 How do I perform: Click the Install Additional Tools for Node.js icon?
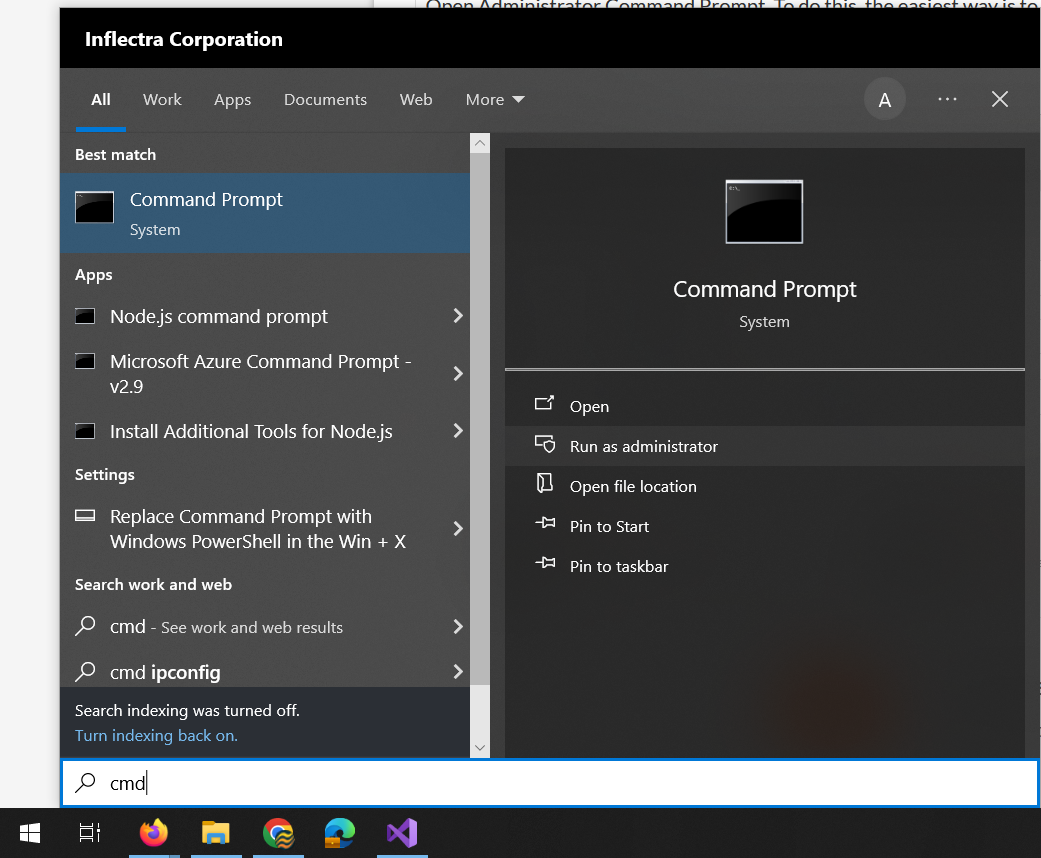tap(85, 431)
